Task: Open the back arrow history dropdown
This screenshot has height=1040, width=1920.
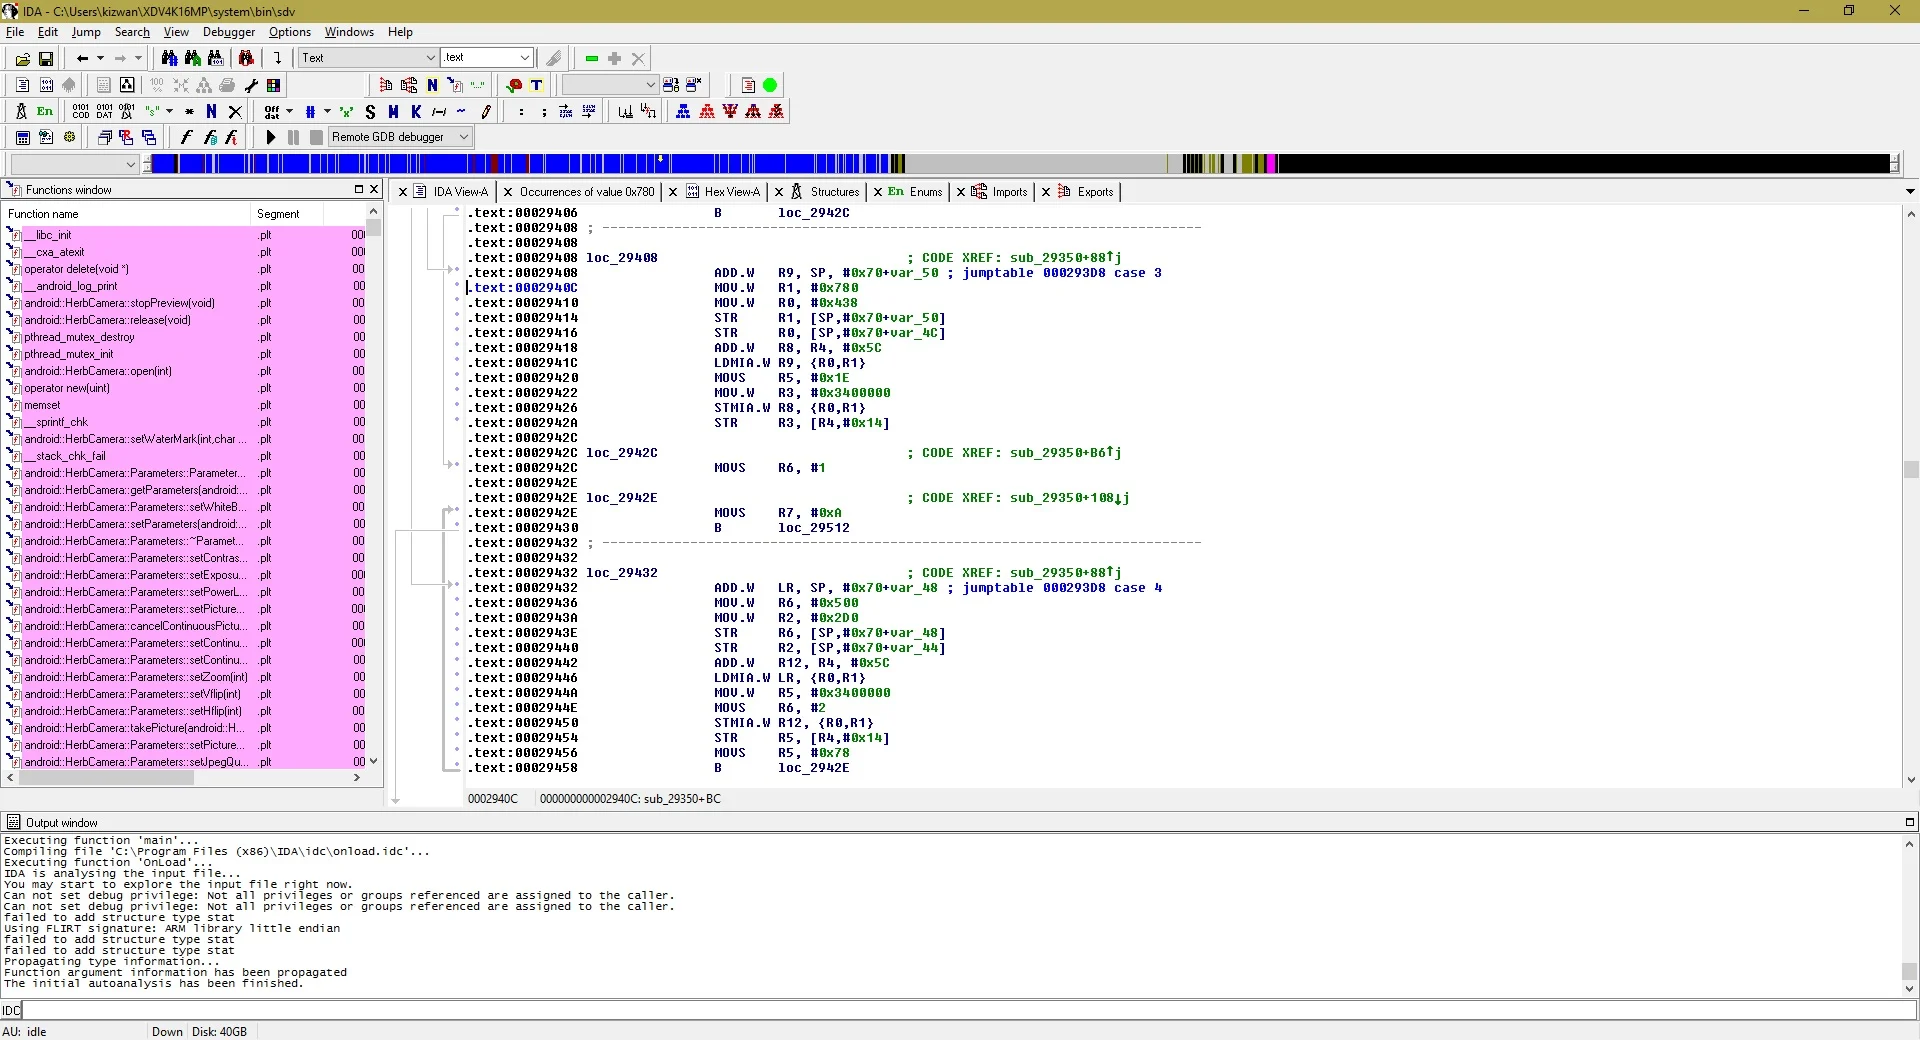Action: [x=100, y=58]
